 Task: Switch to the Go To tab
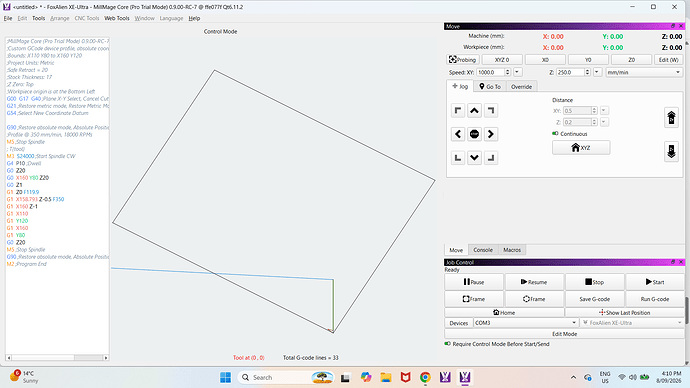coord(490,87)
